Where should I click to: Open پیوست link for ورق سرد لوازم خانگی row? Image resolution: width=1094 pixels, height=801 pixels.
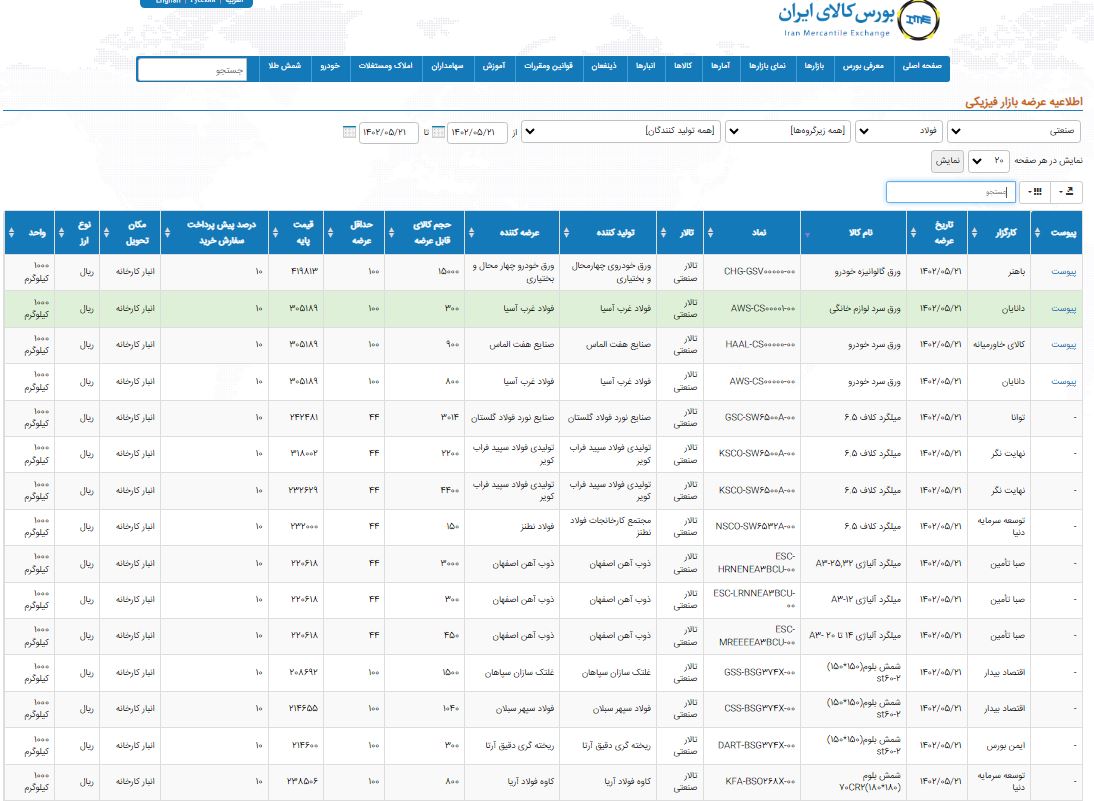[x=1063, y=308]
